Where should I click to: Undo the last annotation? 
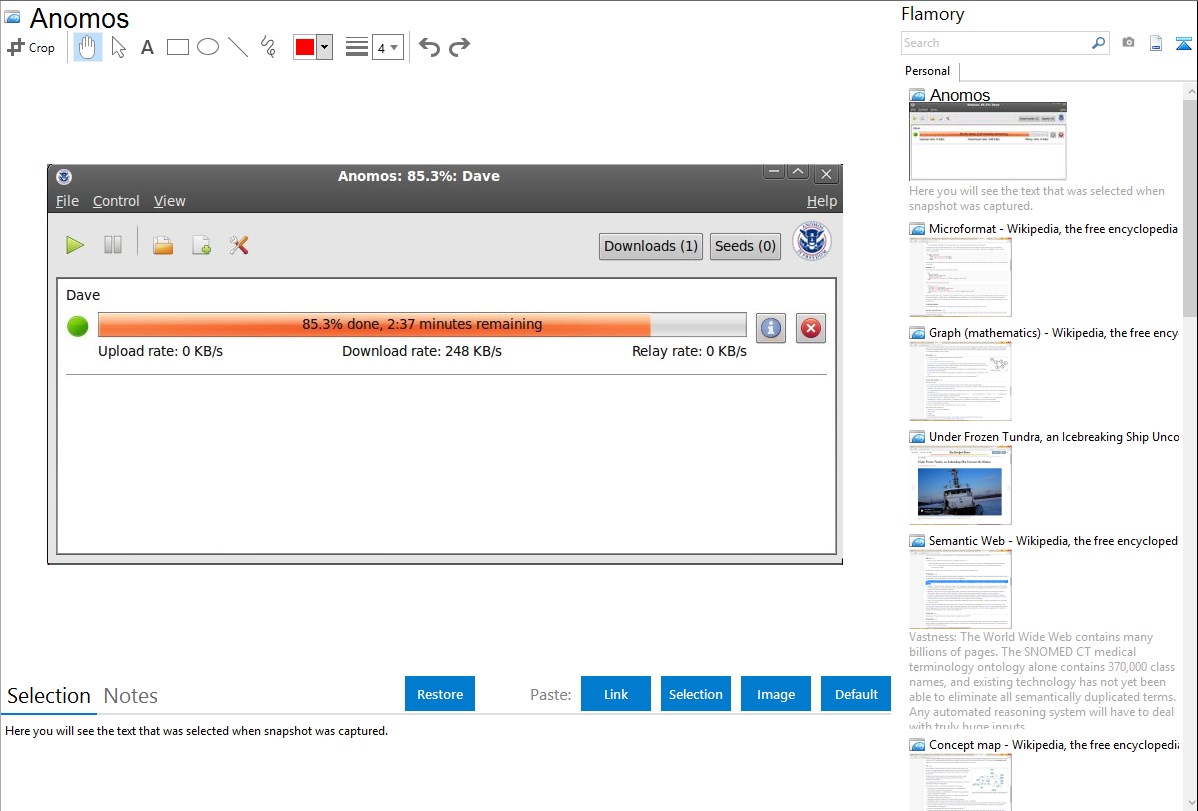(429, 47)
